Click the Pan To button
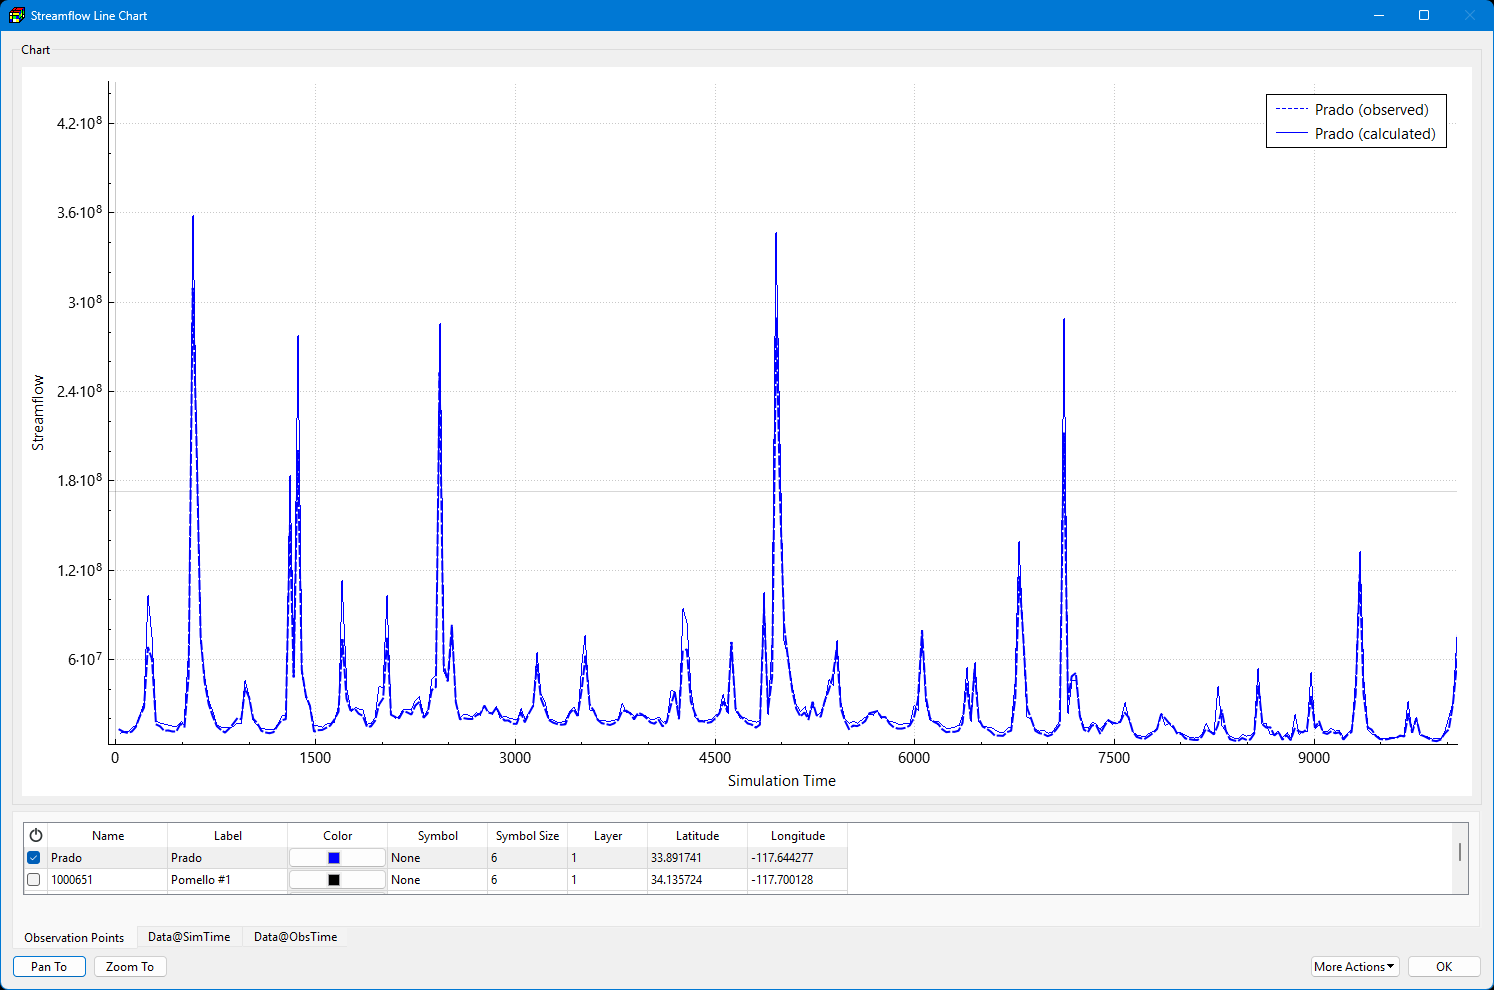1494x990 pixels. click(49, 967)
